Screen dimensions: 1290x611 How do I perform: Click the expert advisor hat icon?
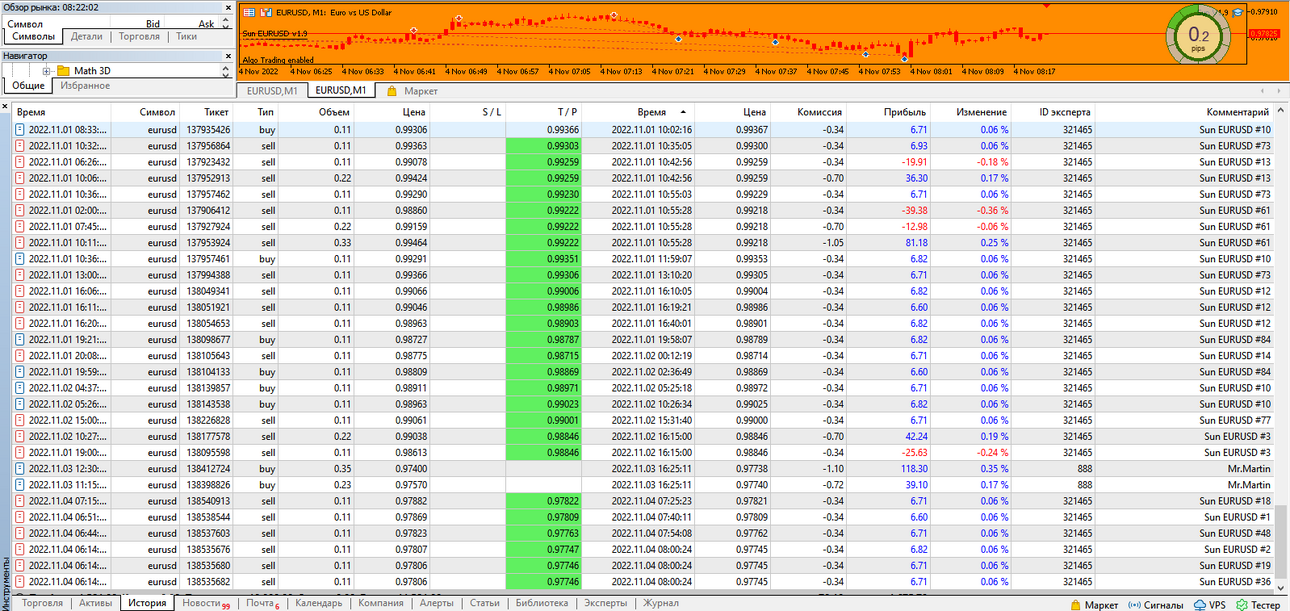[1237, 12]
